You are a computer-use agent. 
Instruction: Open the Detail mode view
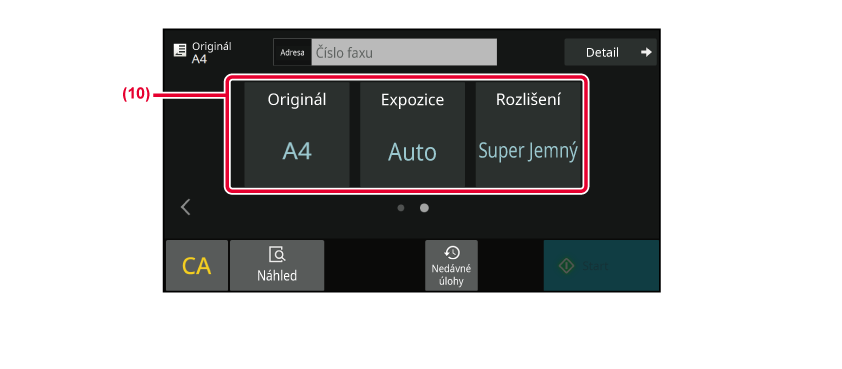point(611,52)
